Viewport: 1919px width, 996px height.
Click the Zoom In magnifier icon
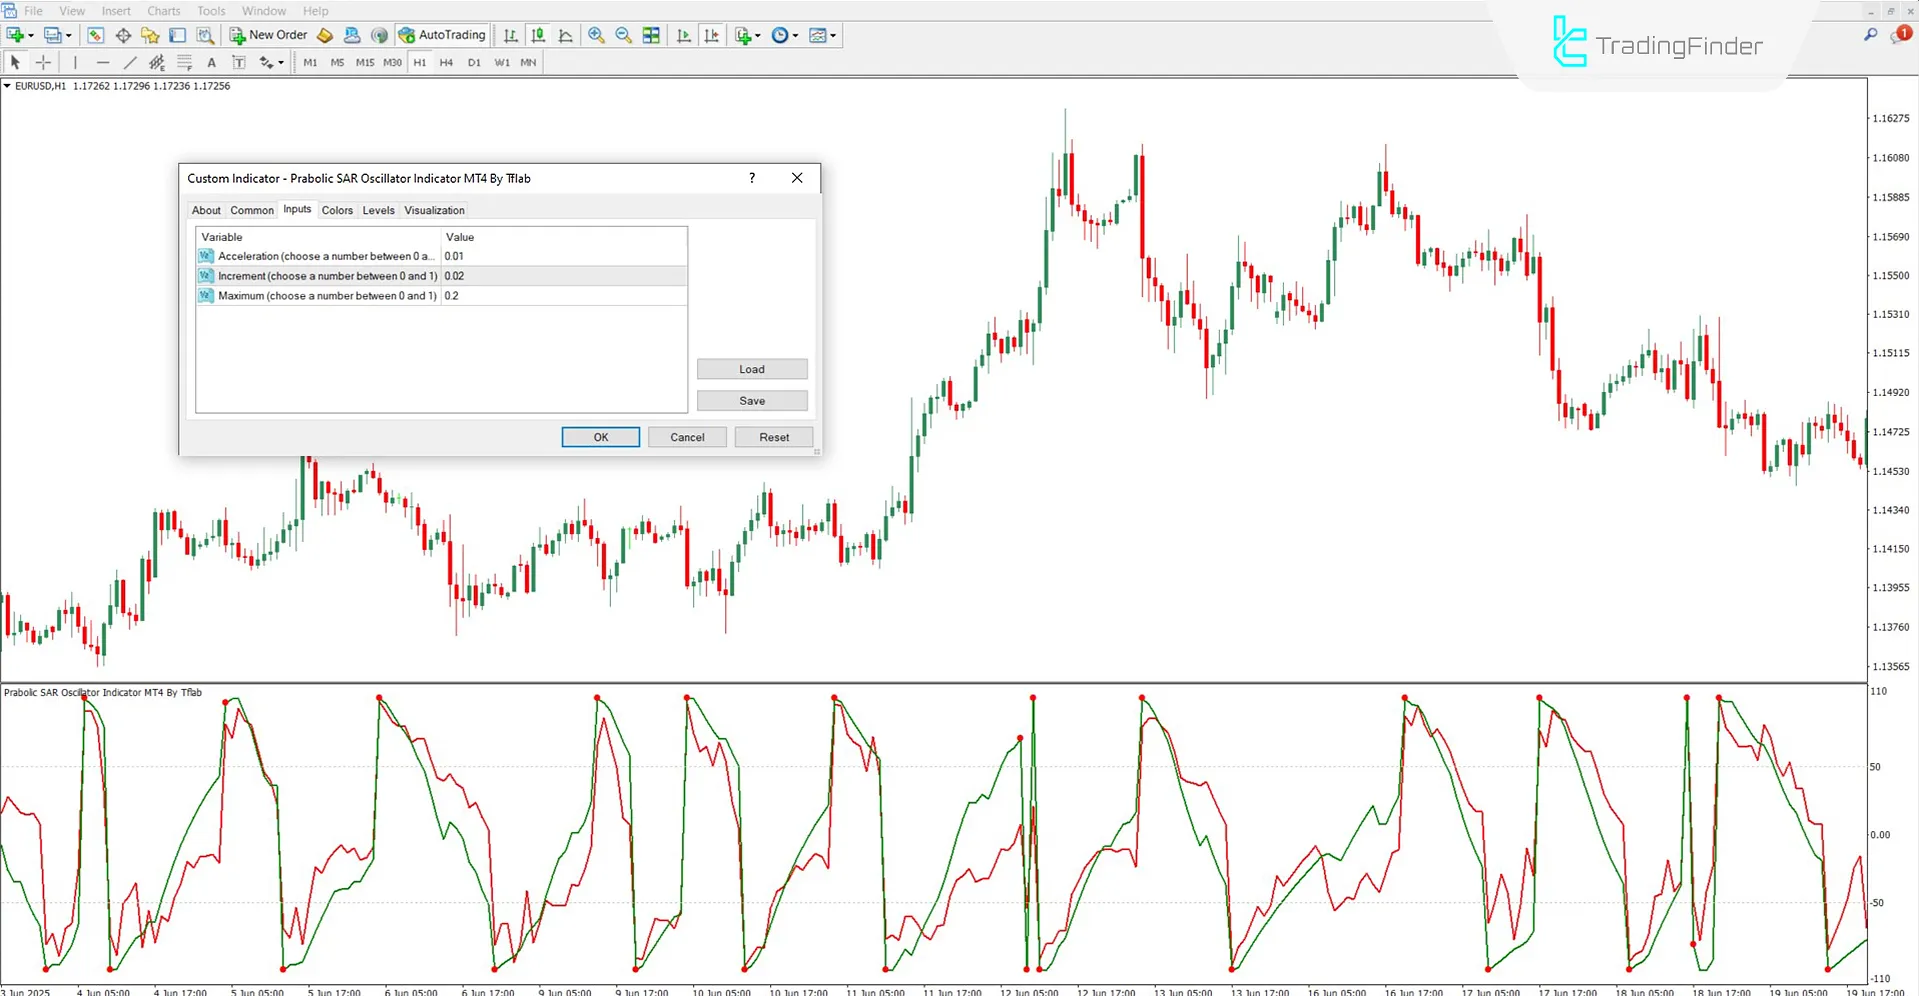pos(596,35)
